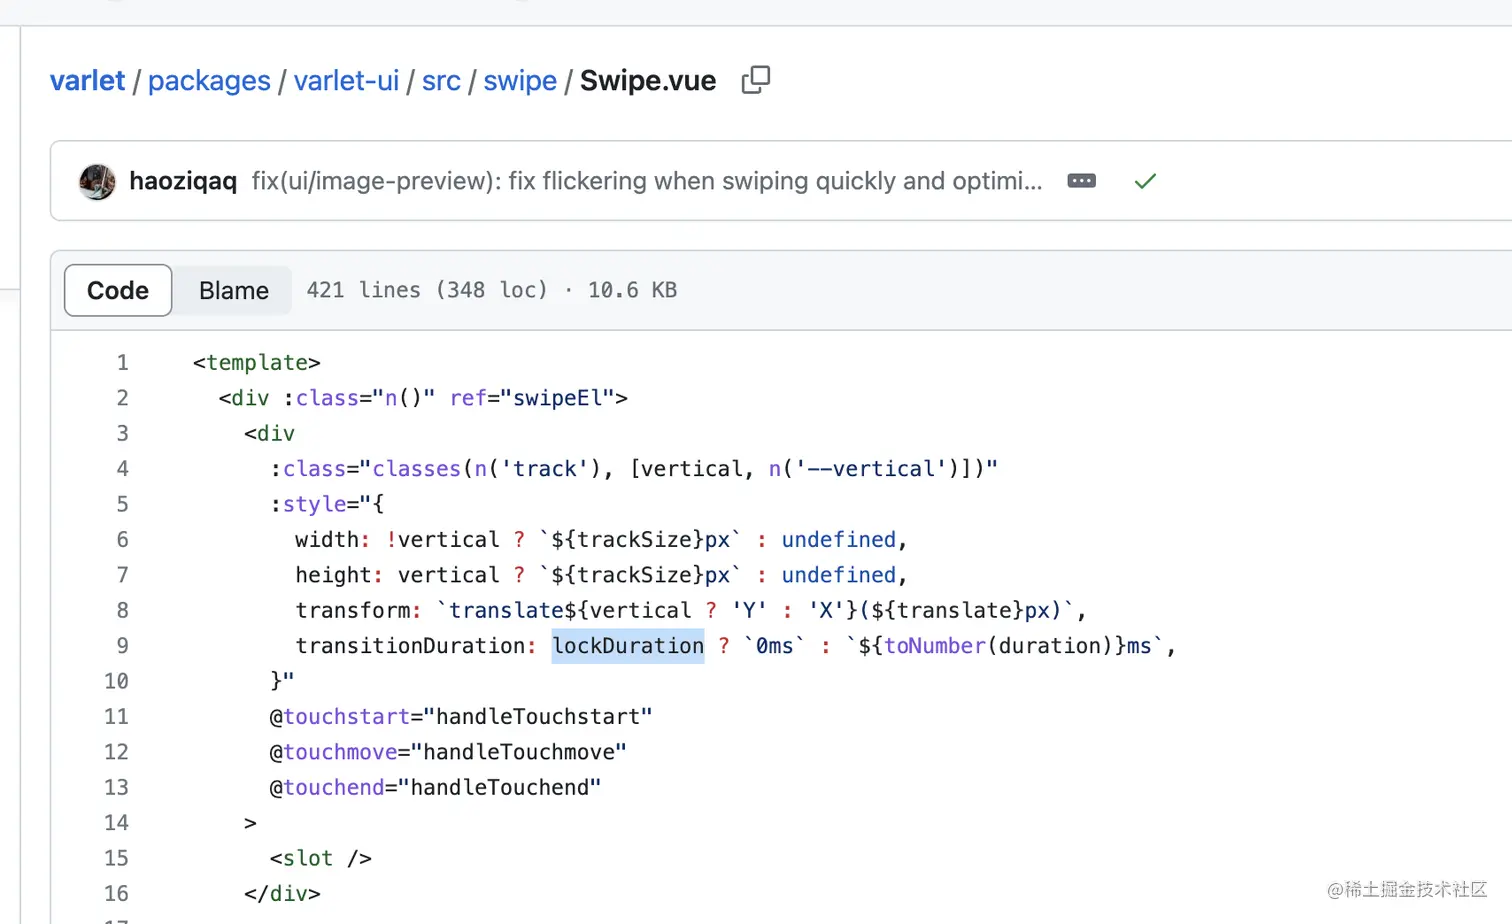Viewport: 1512px width, 924px height.
Task: Click the copy path icon
Action: click(x=756, y=80)
